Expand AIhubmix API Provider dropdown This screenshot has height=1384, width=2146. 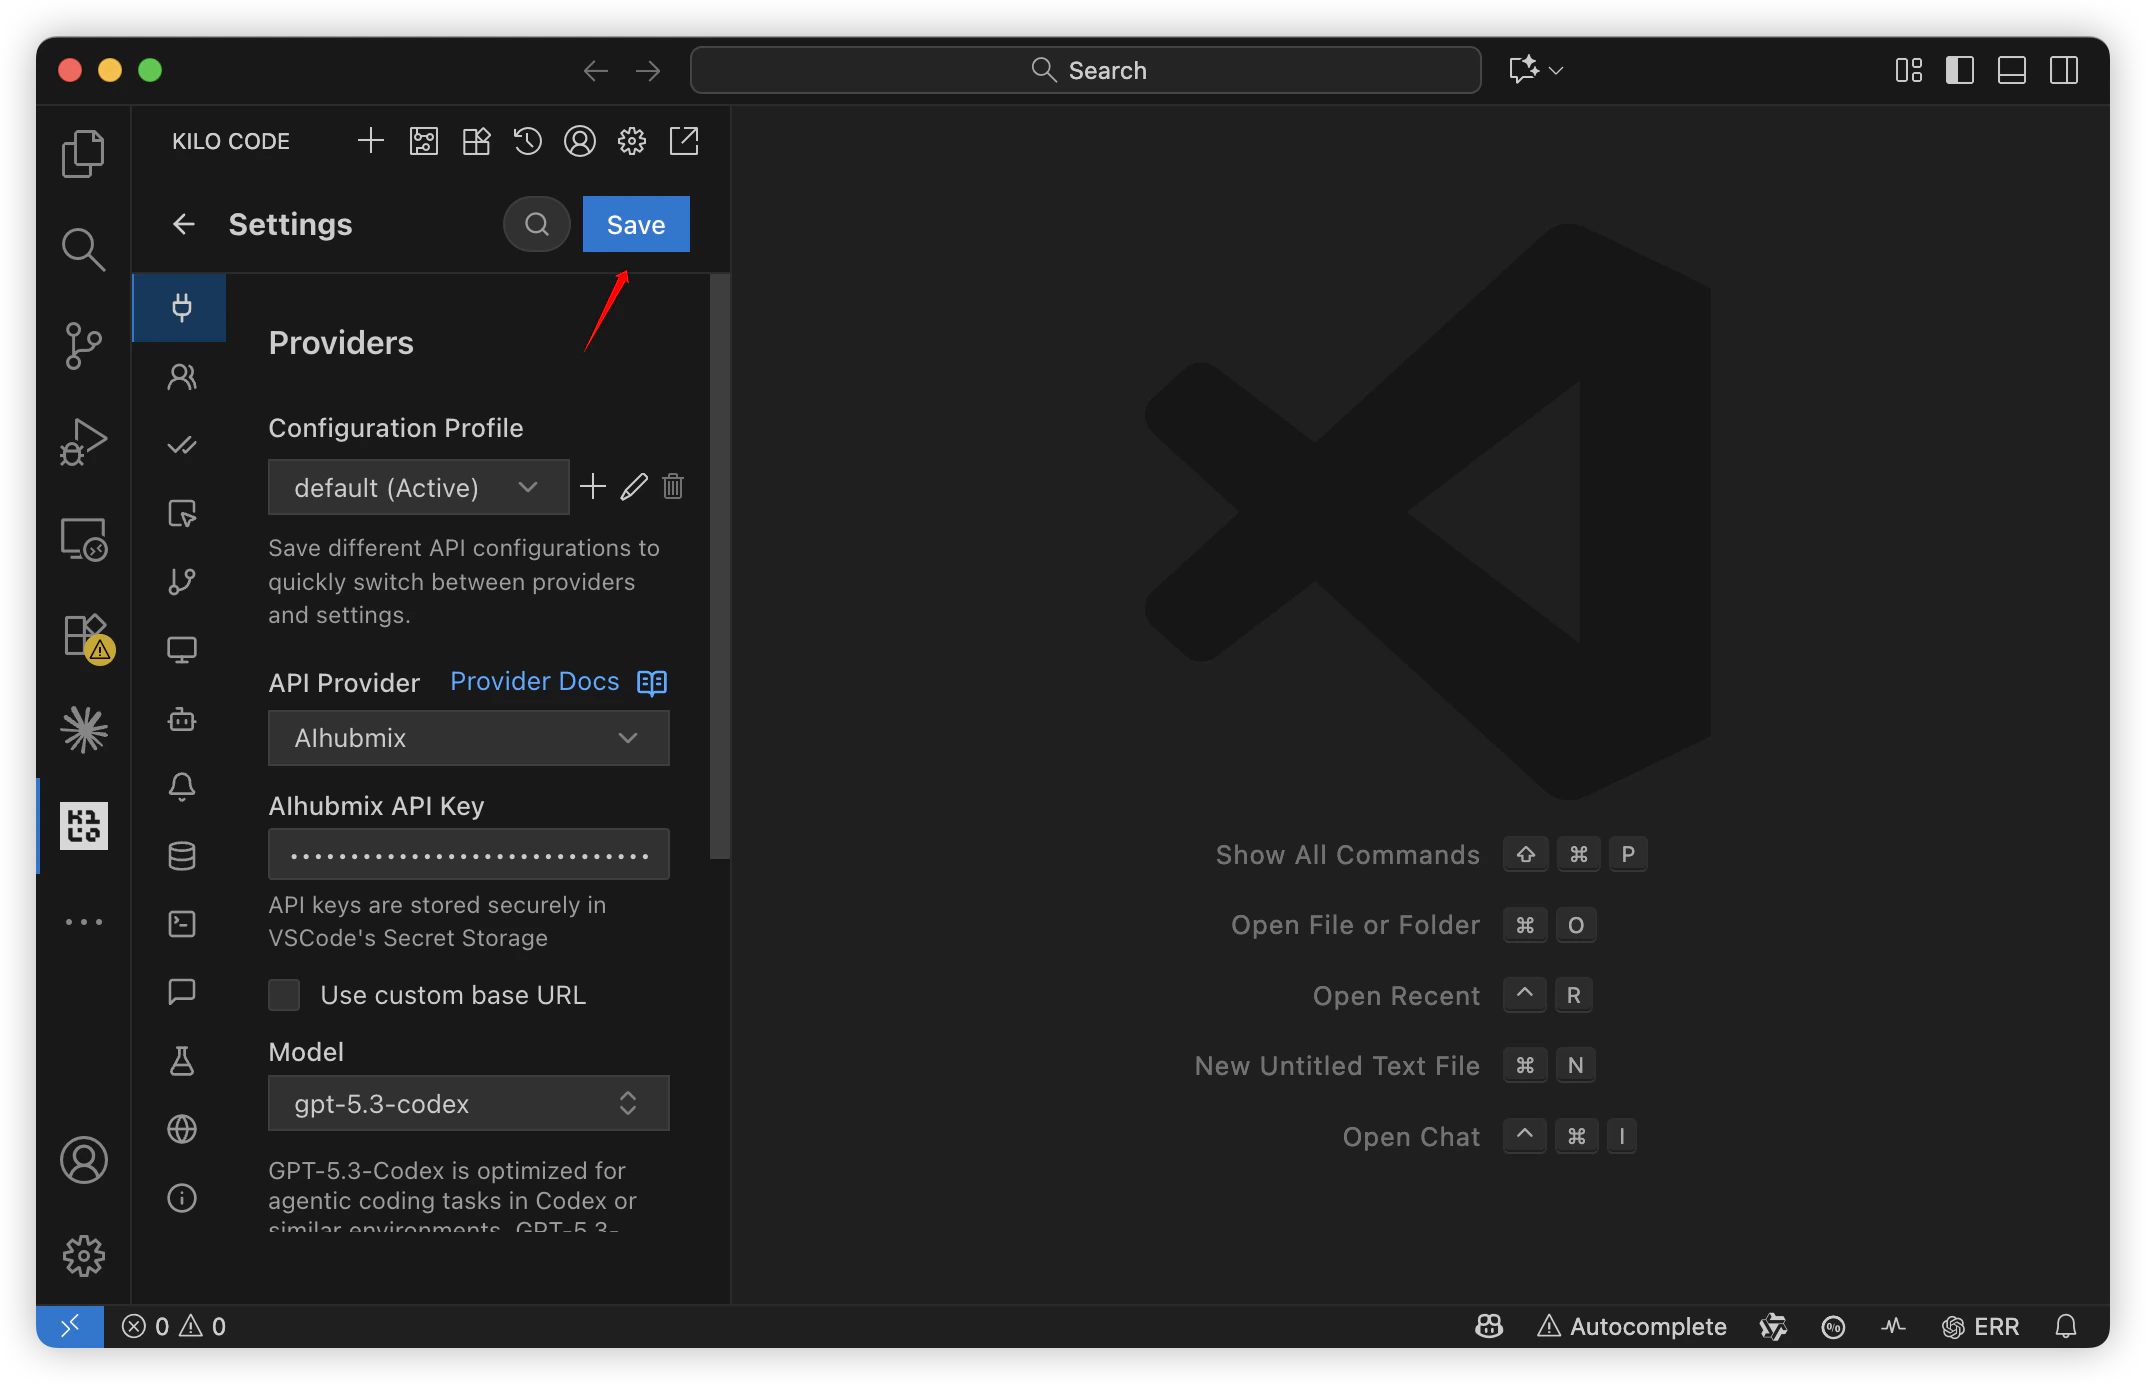(468, 738)
